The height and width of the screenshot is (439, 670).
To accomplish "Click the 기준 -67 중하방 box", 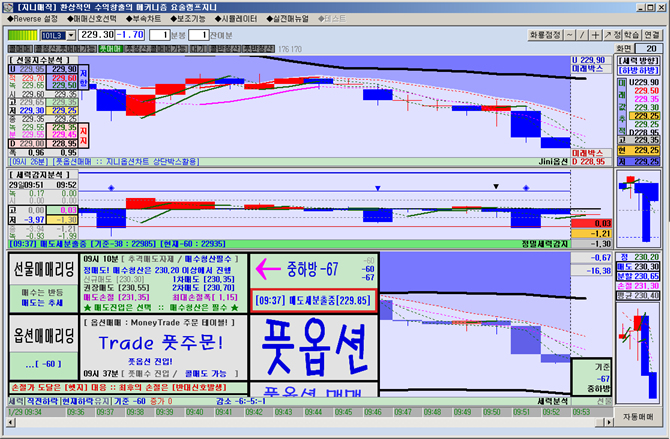I will [x=592, y=378].
